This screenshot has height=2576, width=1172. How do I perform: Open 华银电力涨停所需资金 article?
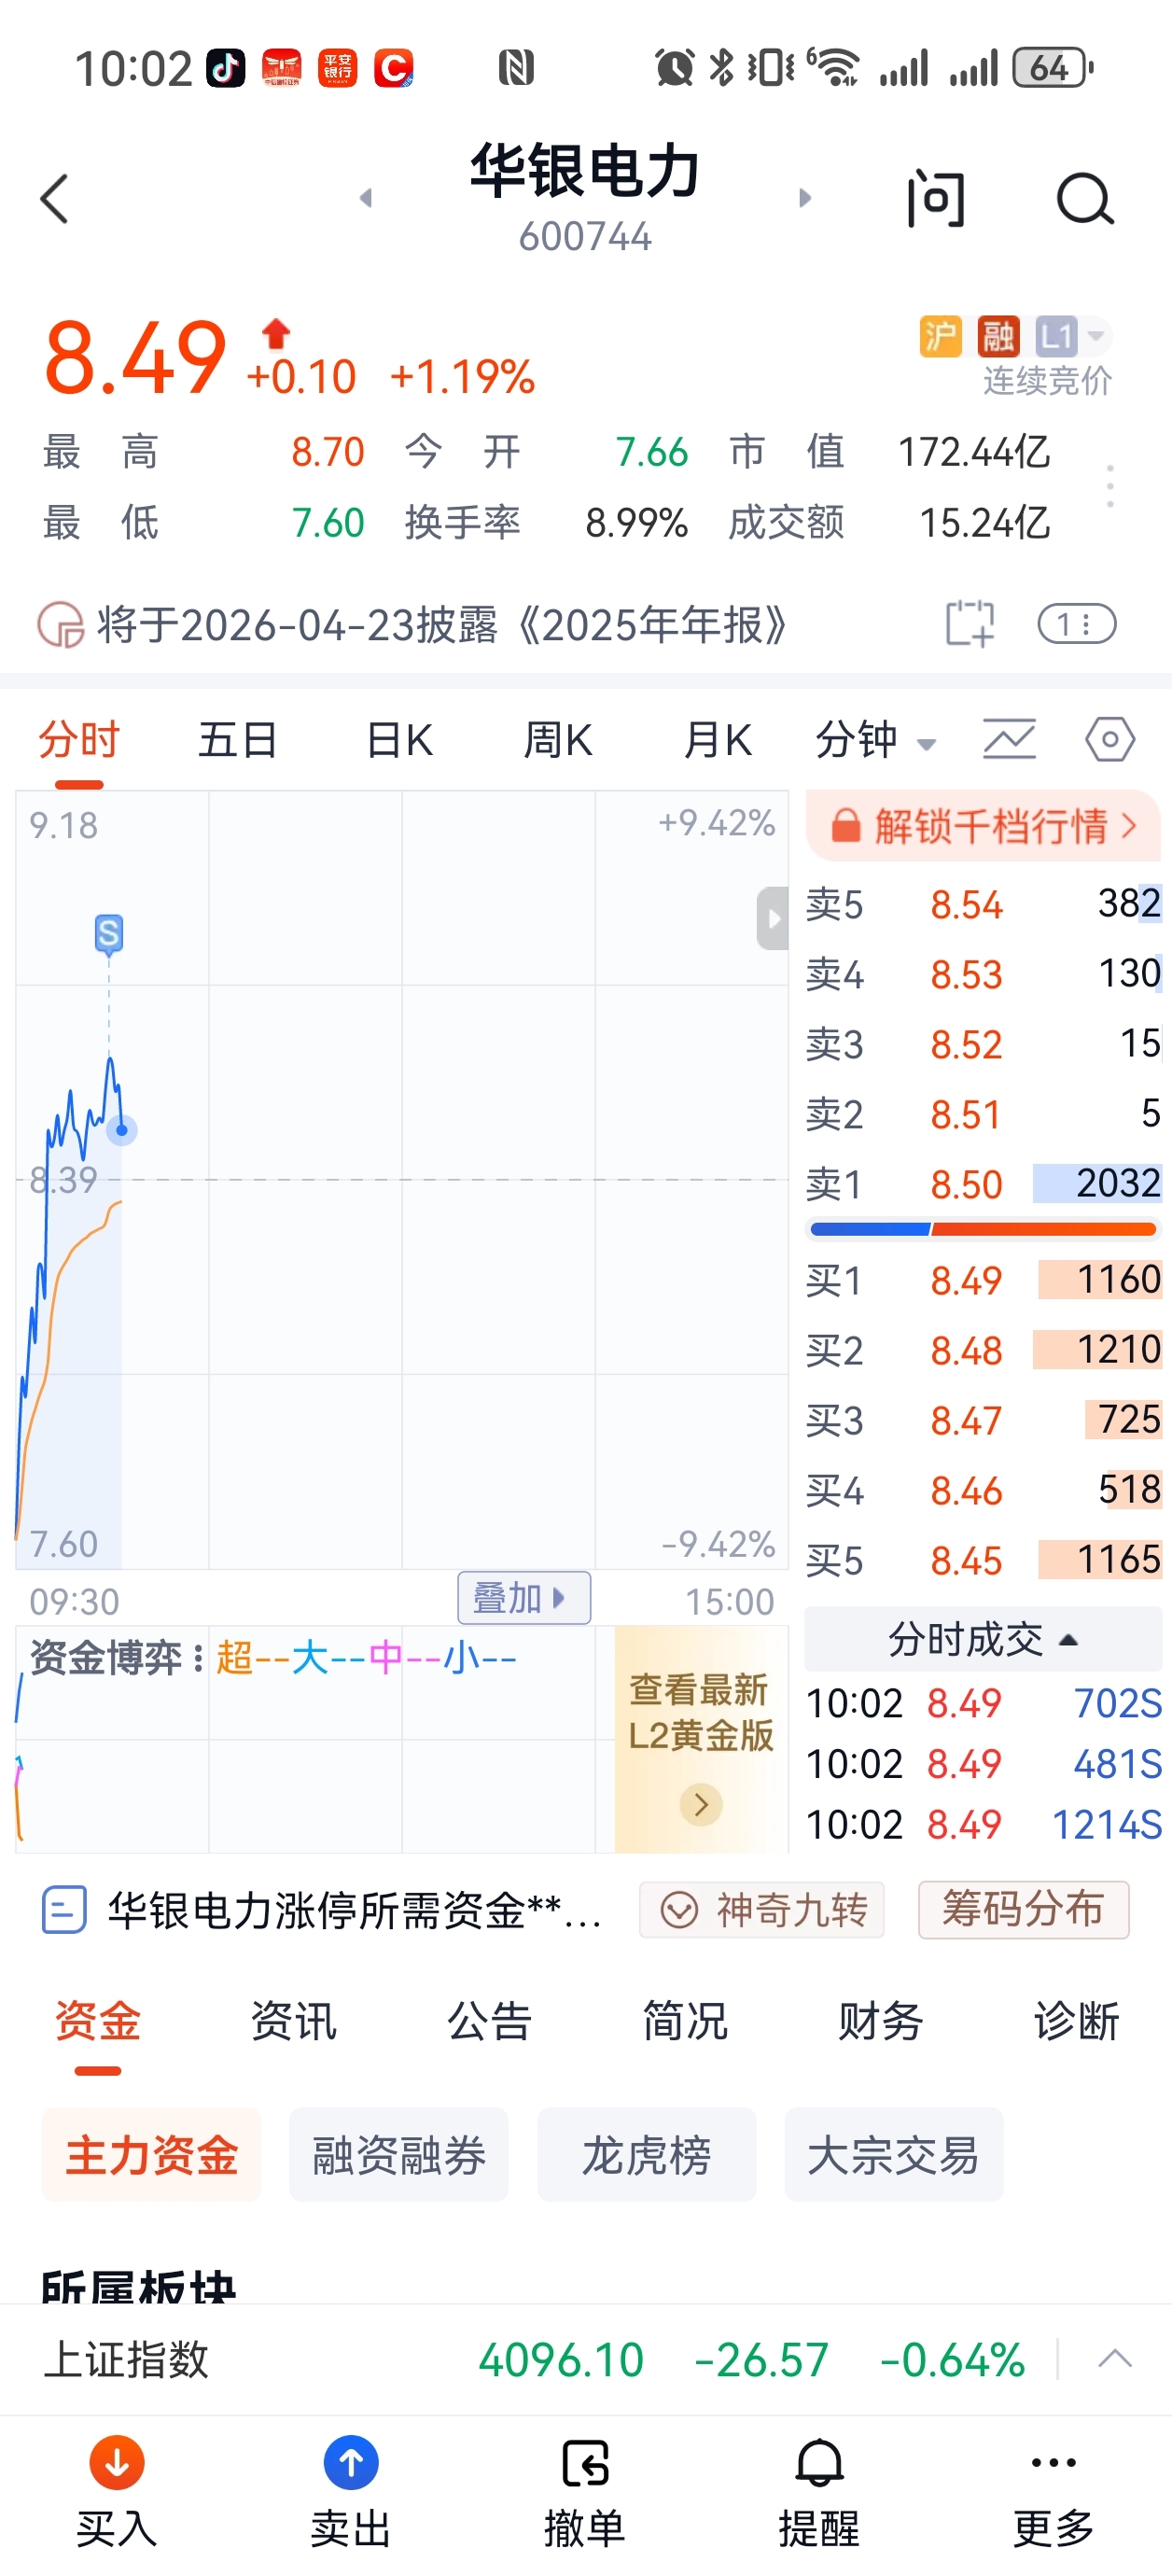coord(355,1910)
